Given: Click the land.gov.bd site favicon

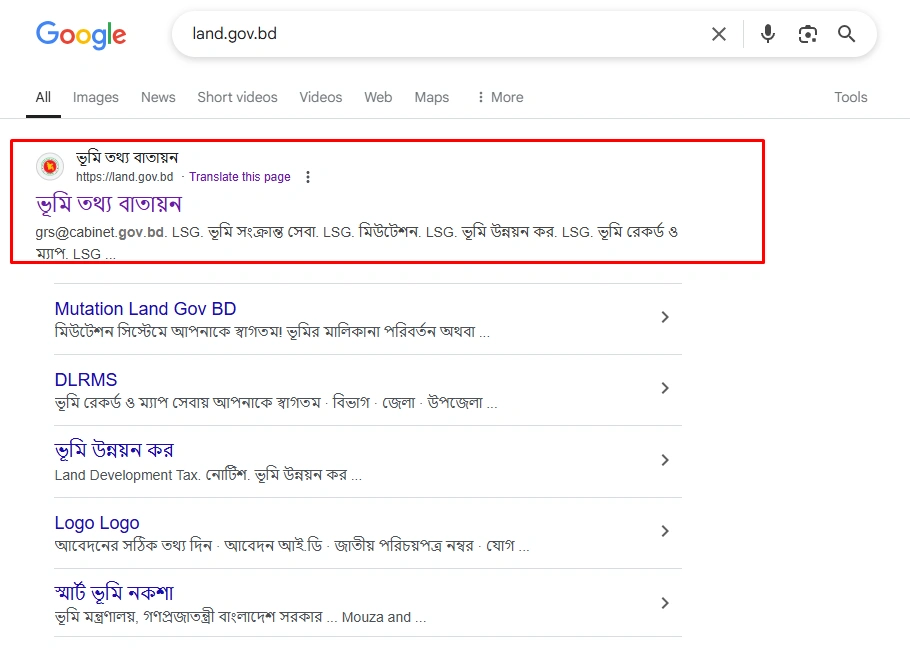Looking at the screenshot, I should tap(50, 167).
